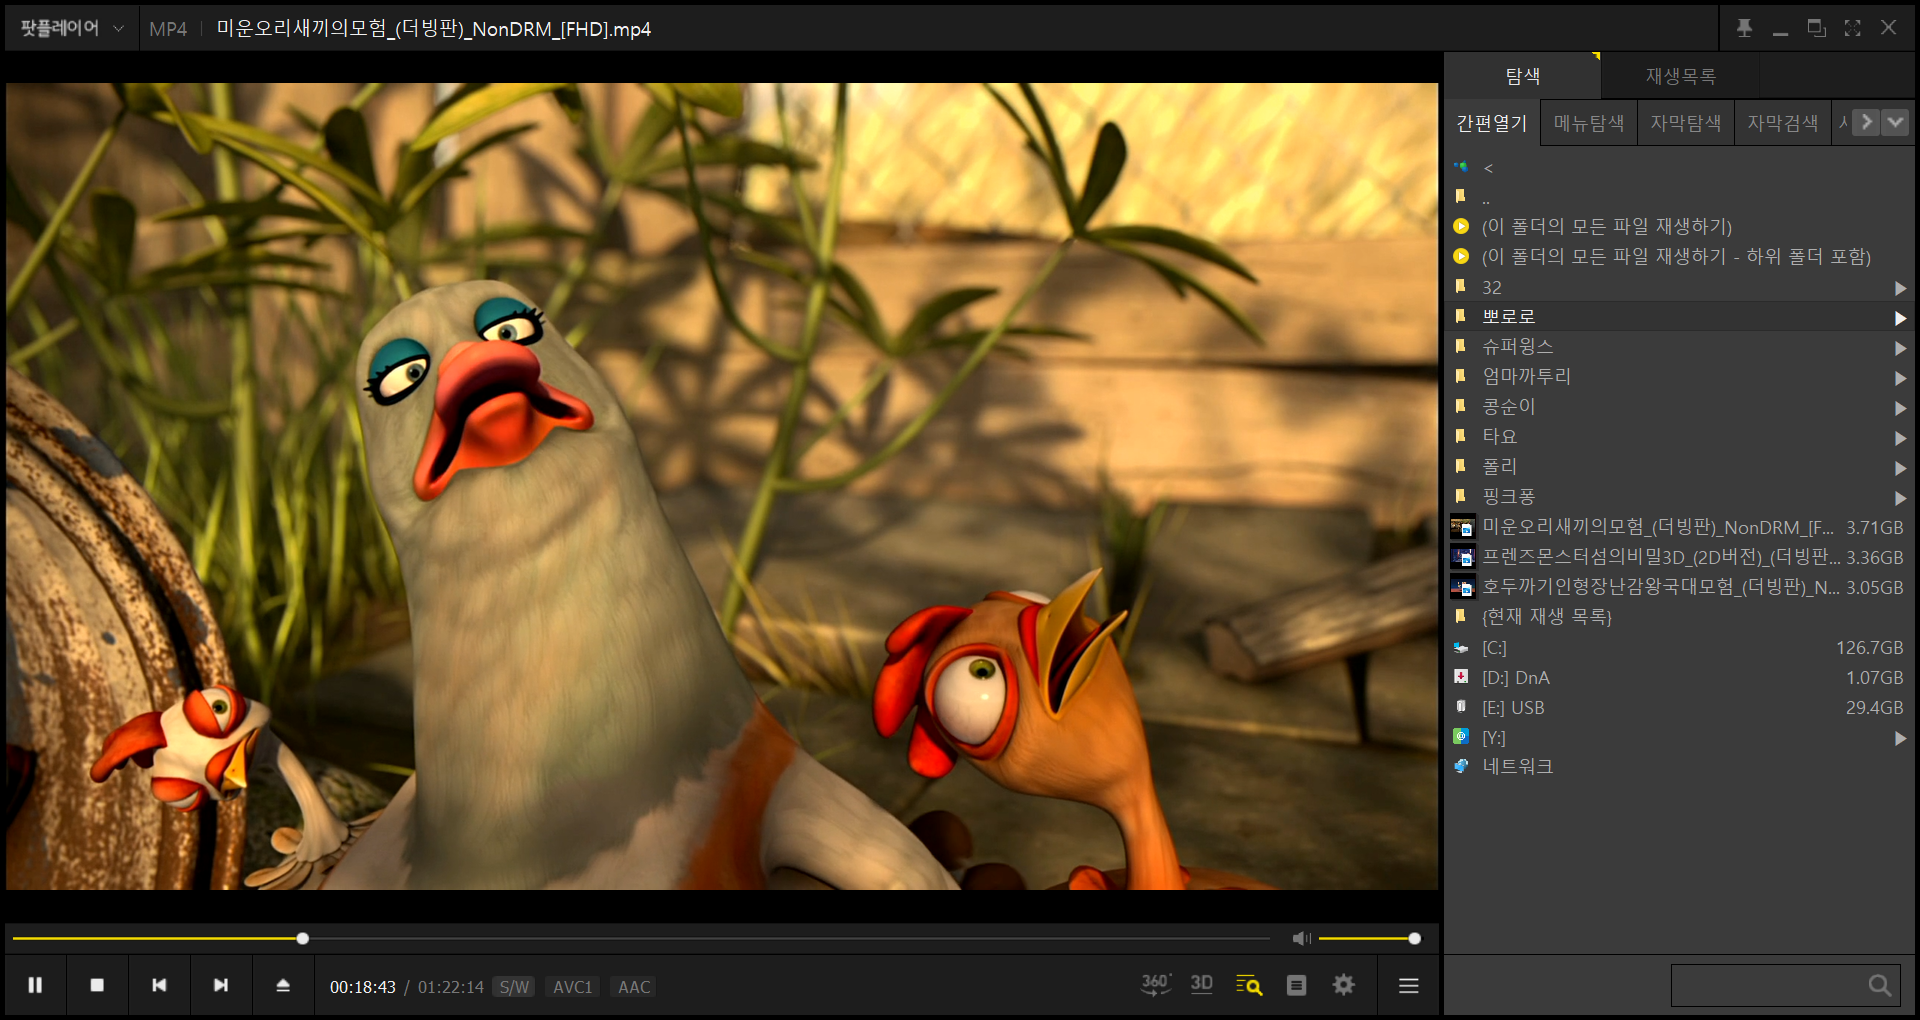Open the {현재 재생 목록} entry

point(1680,617)
